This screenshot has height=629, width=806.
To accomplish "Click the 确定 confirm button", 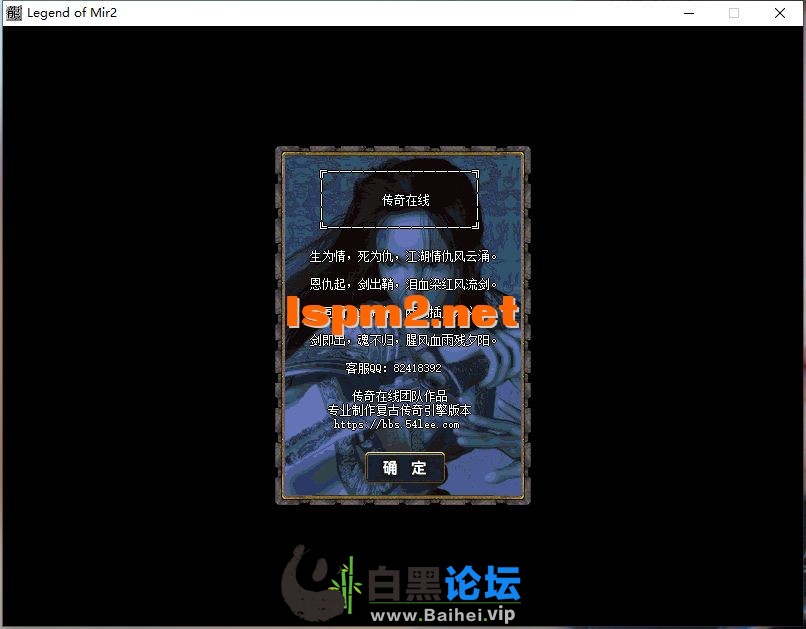I will tap(405, 468).
